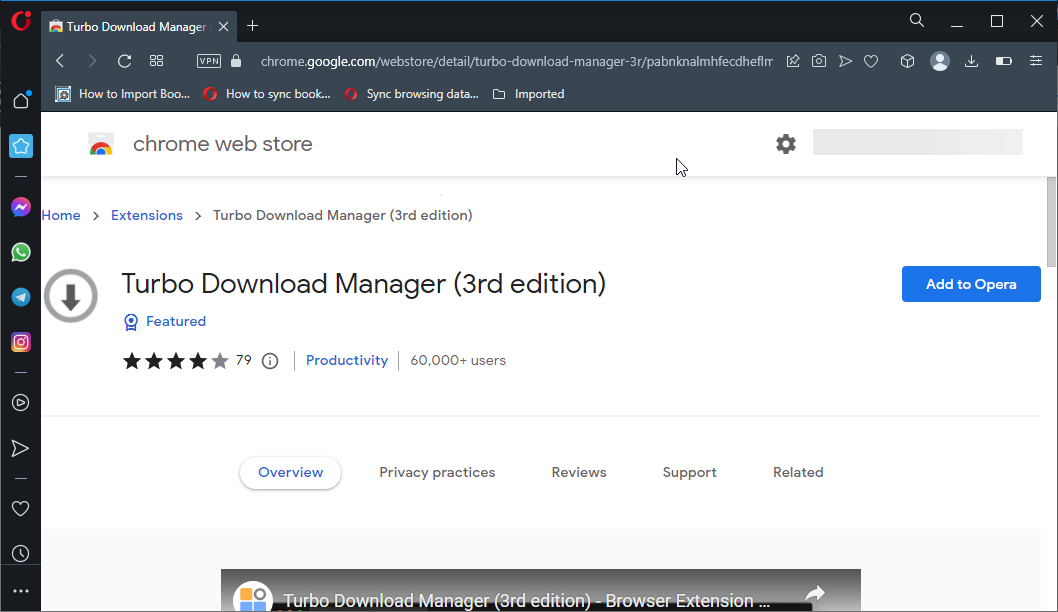Open History clock in sidebar
This screenshot has height=612, width=1058.
(x=21, y=553)
